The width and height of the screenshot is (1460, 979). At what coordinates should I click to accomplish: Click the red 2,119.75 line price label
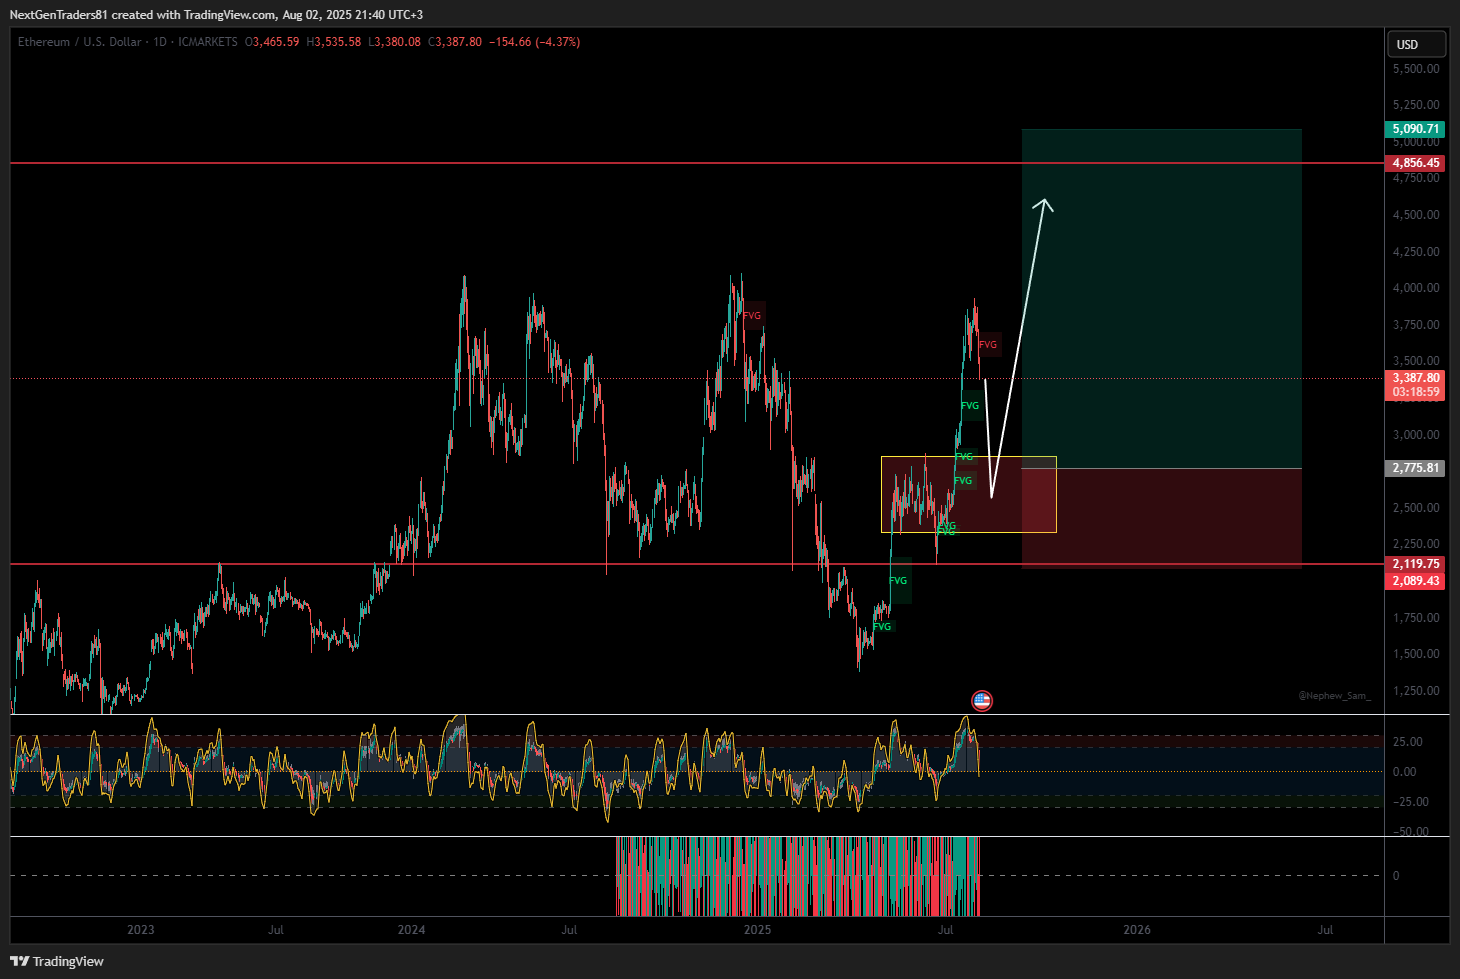coord(1416,564)
